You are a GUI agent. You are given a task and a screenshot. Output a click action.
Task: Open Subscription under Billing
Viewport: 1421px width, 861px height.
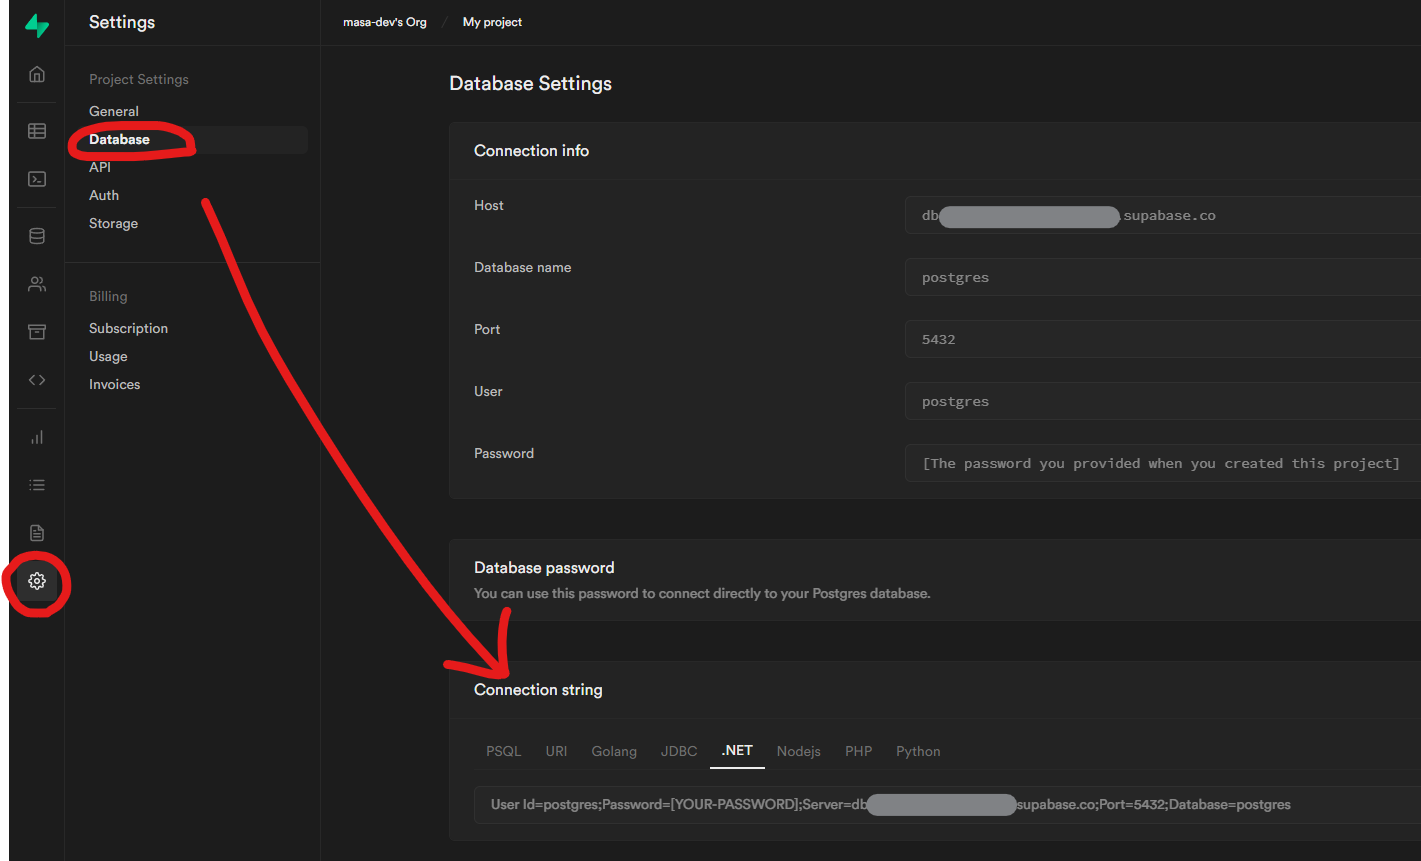point(128,328)
